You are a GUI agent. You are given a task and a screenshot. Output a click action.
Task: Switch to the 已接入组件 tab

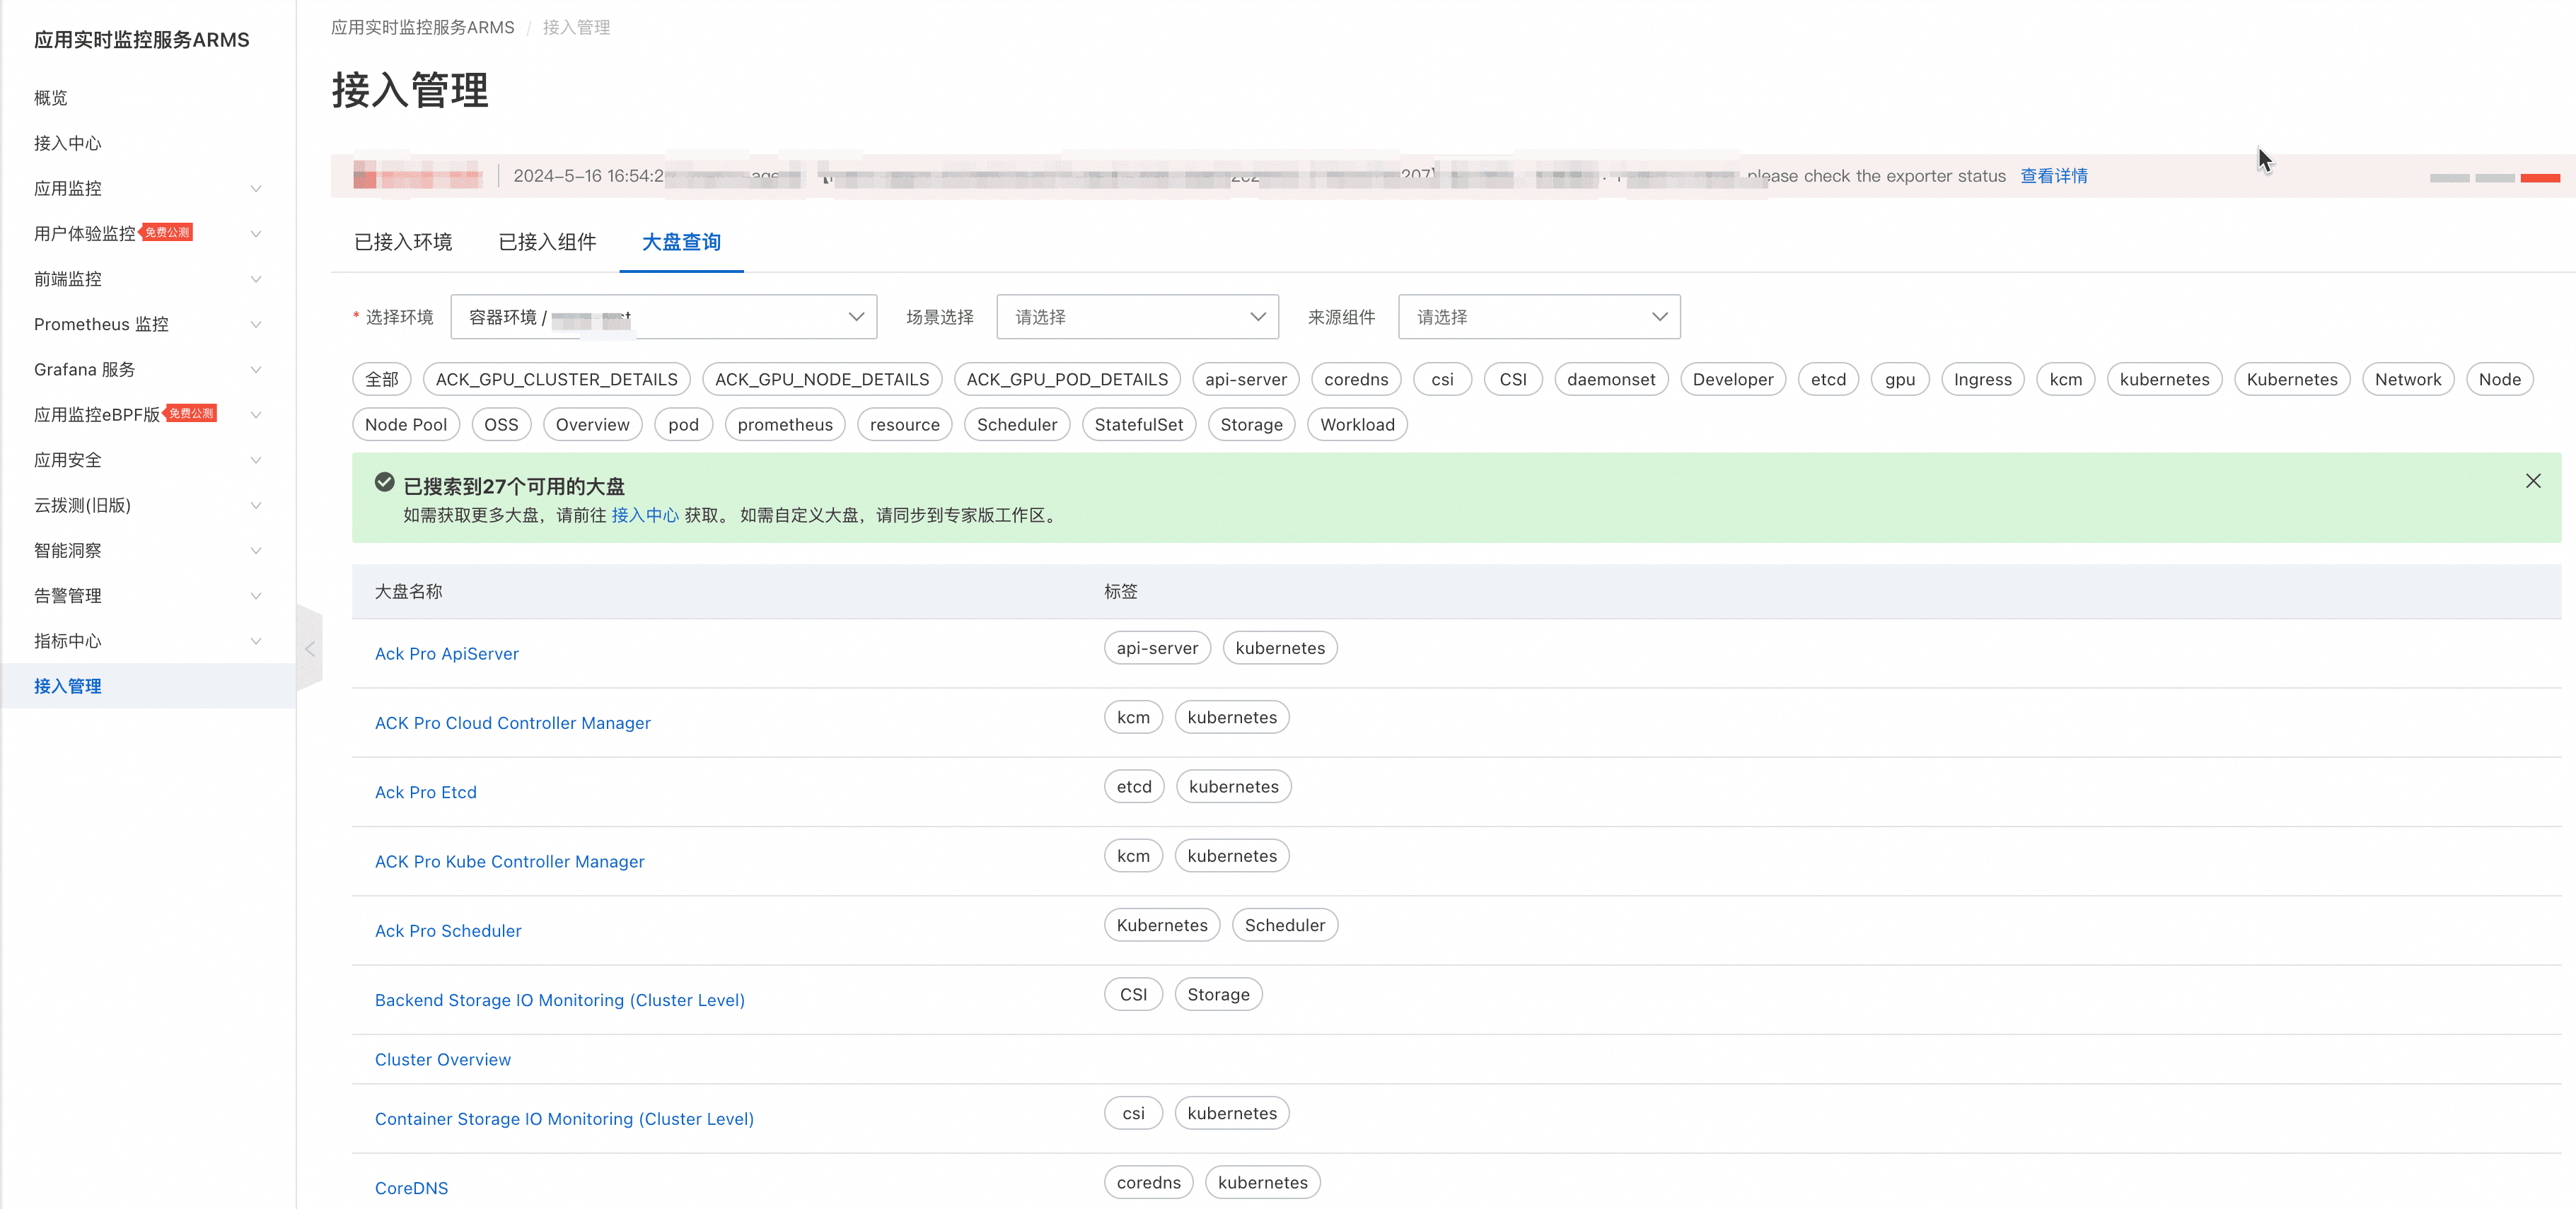click(547, 242)
